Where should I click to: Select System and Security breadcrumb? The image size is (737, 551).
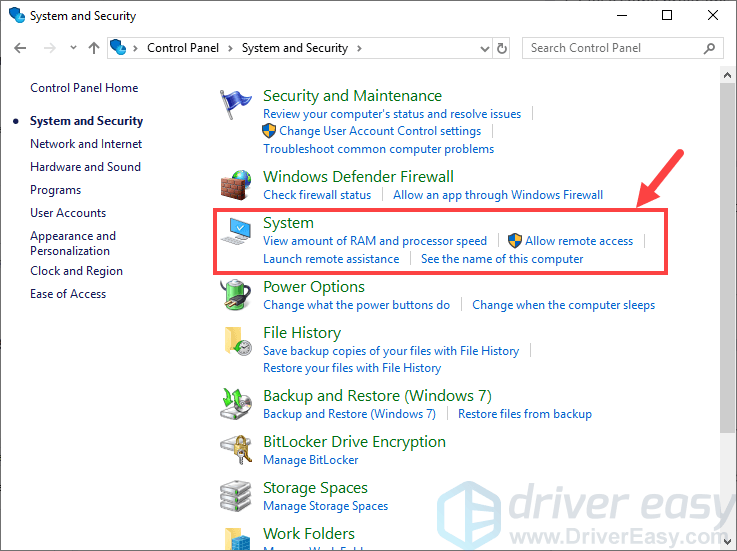coord(295,48)
